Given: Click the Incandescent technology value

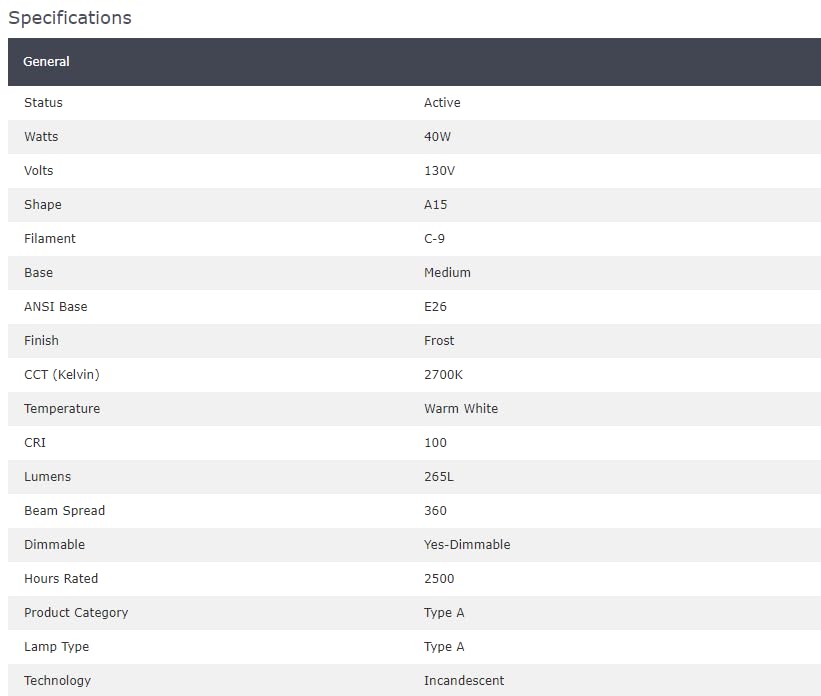Looking at the screenshot, I should [x=464, y=681].
